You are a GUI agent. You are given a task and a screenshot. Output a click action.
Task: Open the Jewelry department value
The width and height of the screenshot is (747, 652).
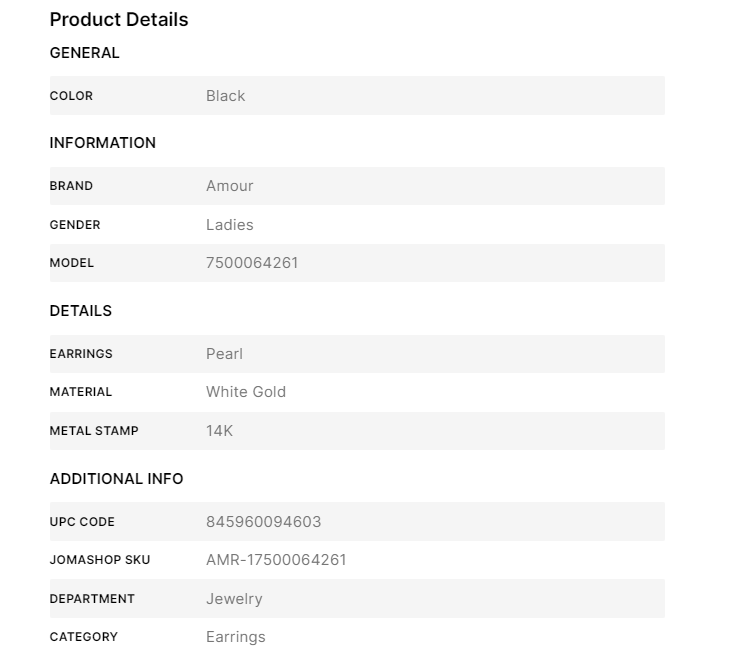pyautogui.click(x=234, y=599)
